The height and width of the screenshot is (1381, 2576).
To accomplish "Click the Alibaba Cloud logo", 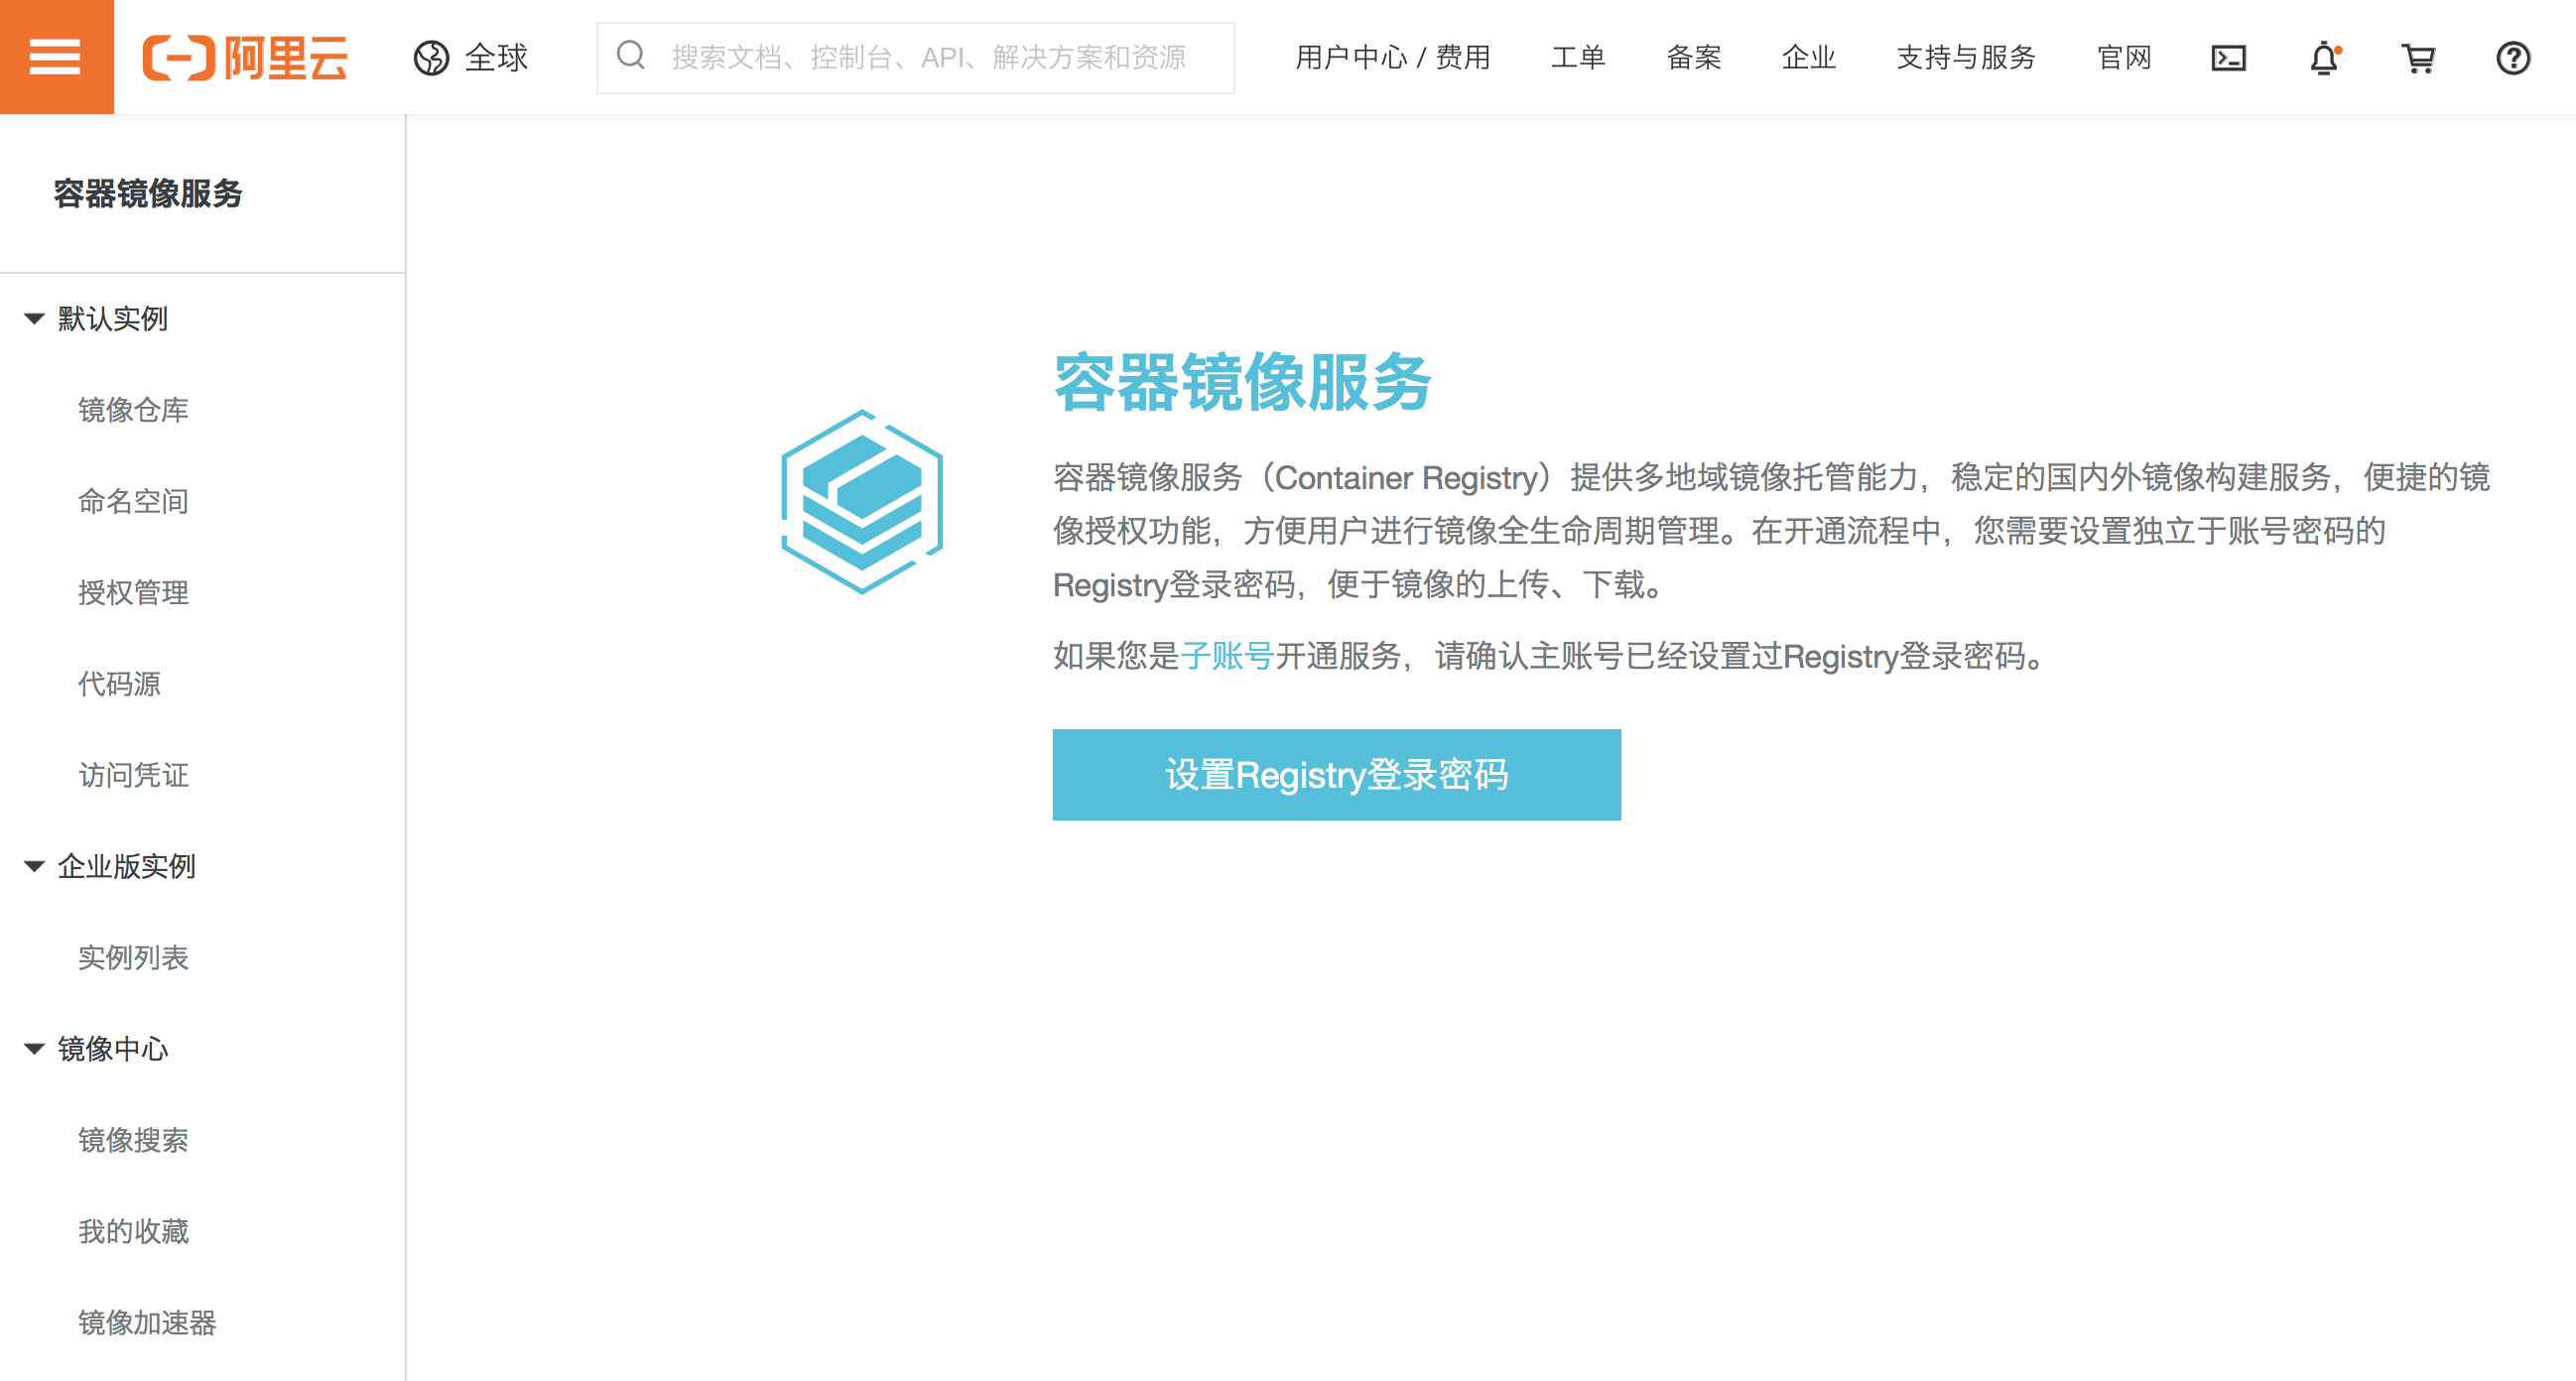I will pos(245,58).
